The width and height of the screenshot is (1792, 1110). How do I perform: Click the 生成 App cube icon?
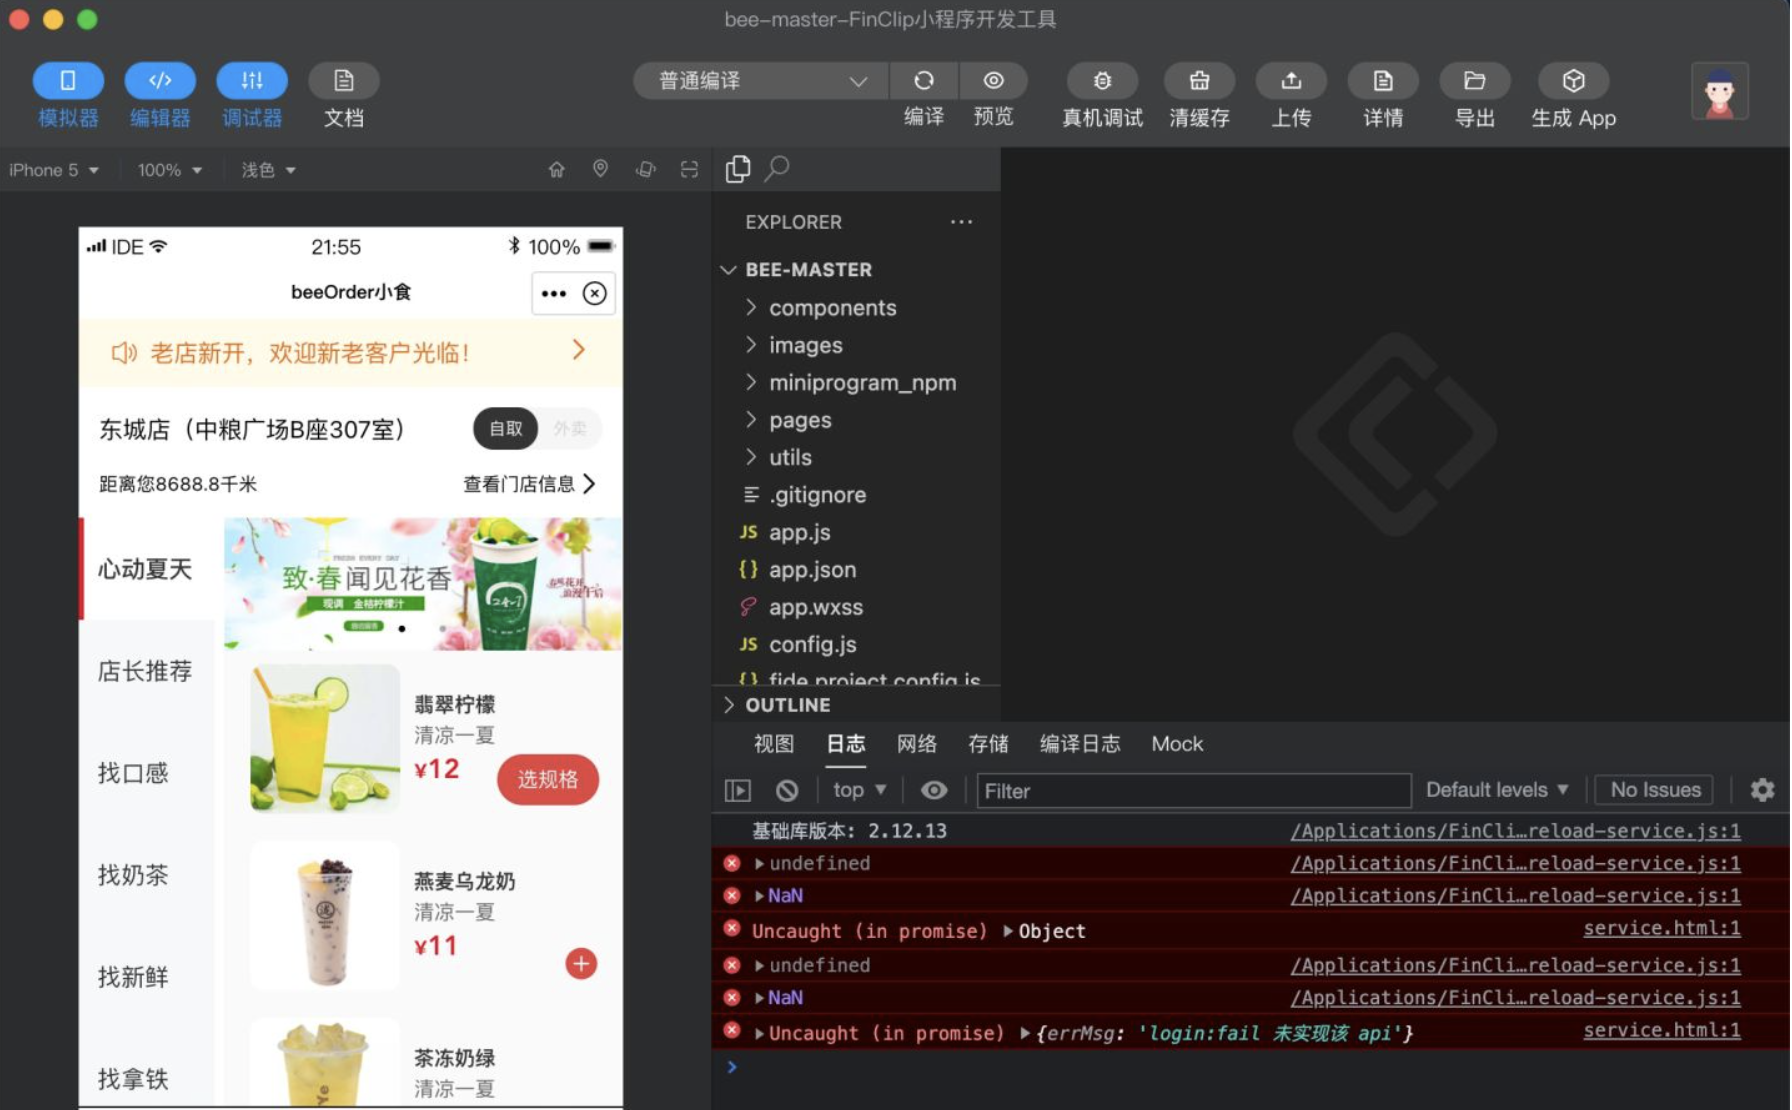pyautogui.click(x=1573, y=81)
